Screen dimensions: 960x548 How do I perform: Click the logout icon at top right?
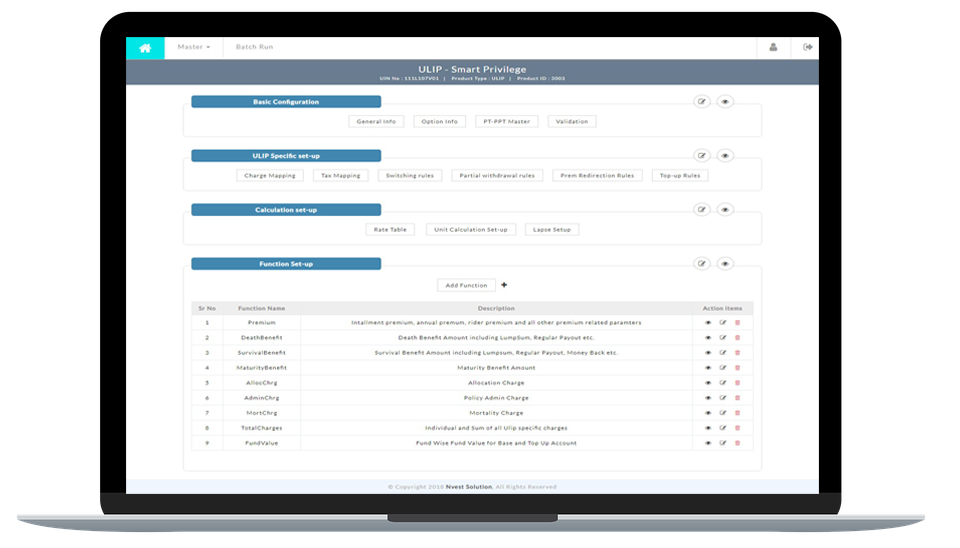pyautogui.click(x=808, y=47)
